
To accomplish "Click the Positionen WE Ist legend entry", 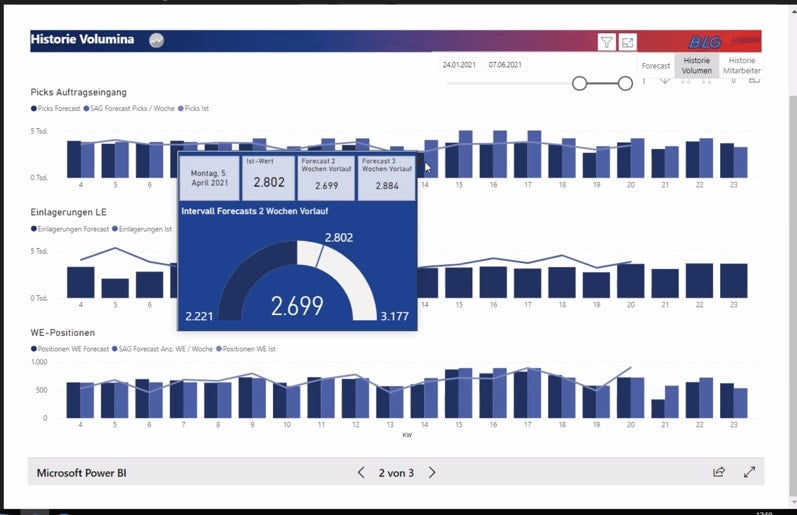I will 246,349.
